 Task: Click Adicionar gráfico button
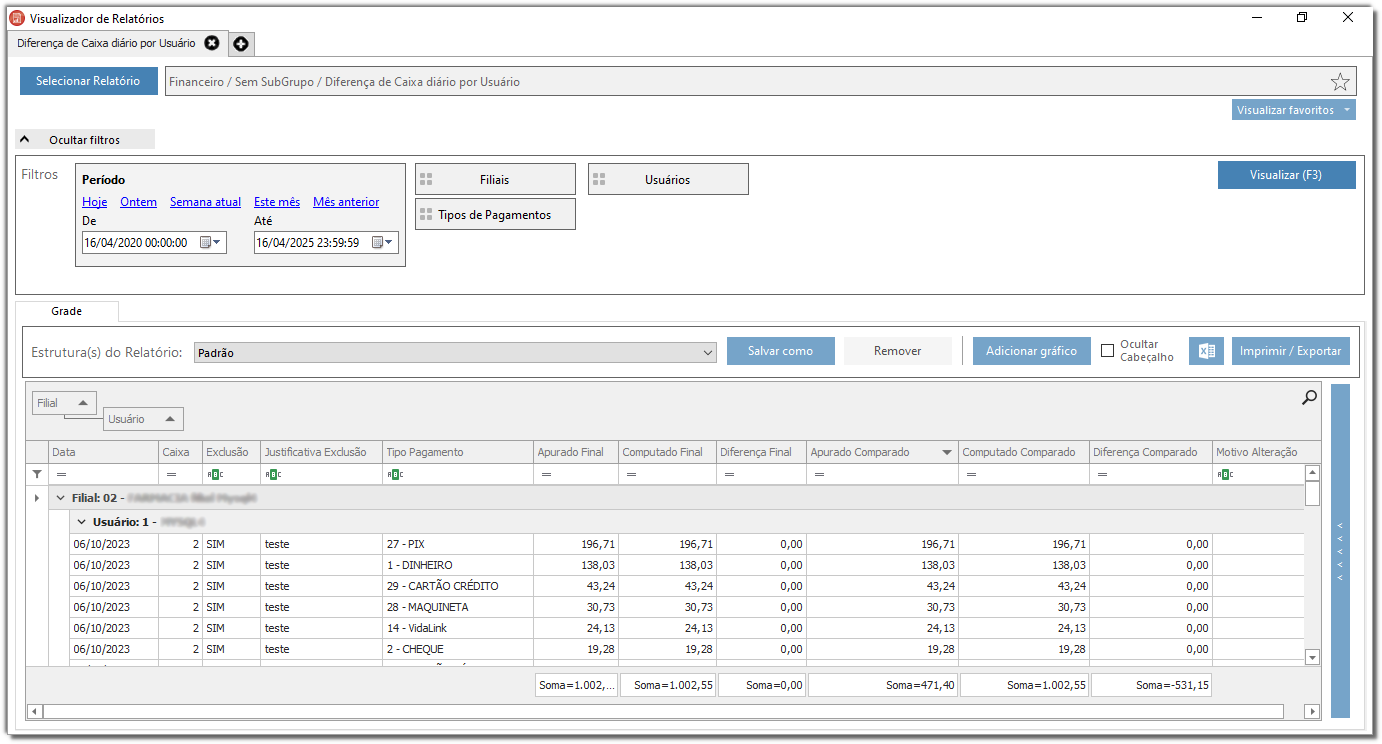tap(1031, 351)
